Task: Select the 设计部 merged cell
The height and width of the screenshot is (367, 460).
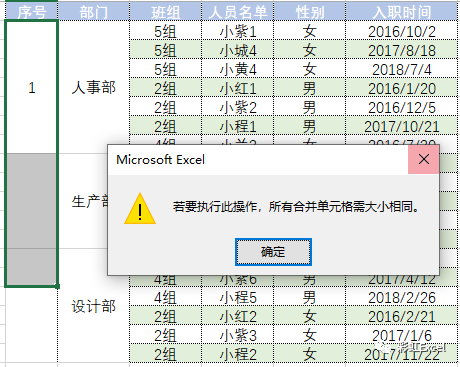Action: point(94,306)
